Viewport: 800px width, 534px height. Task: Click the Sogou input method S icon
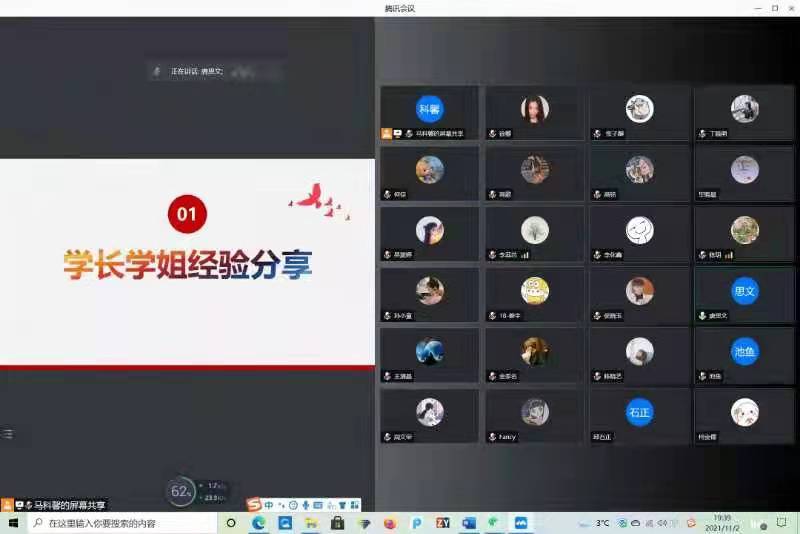click(255, 505)
